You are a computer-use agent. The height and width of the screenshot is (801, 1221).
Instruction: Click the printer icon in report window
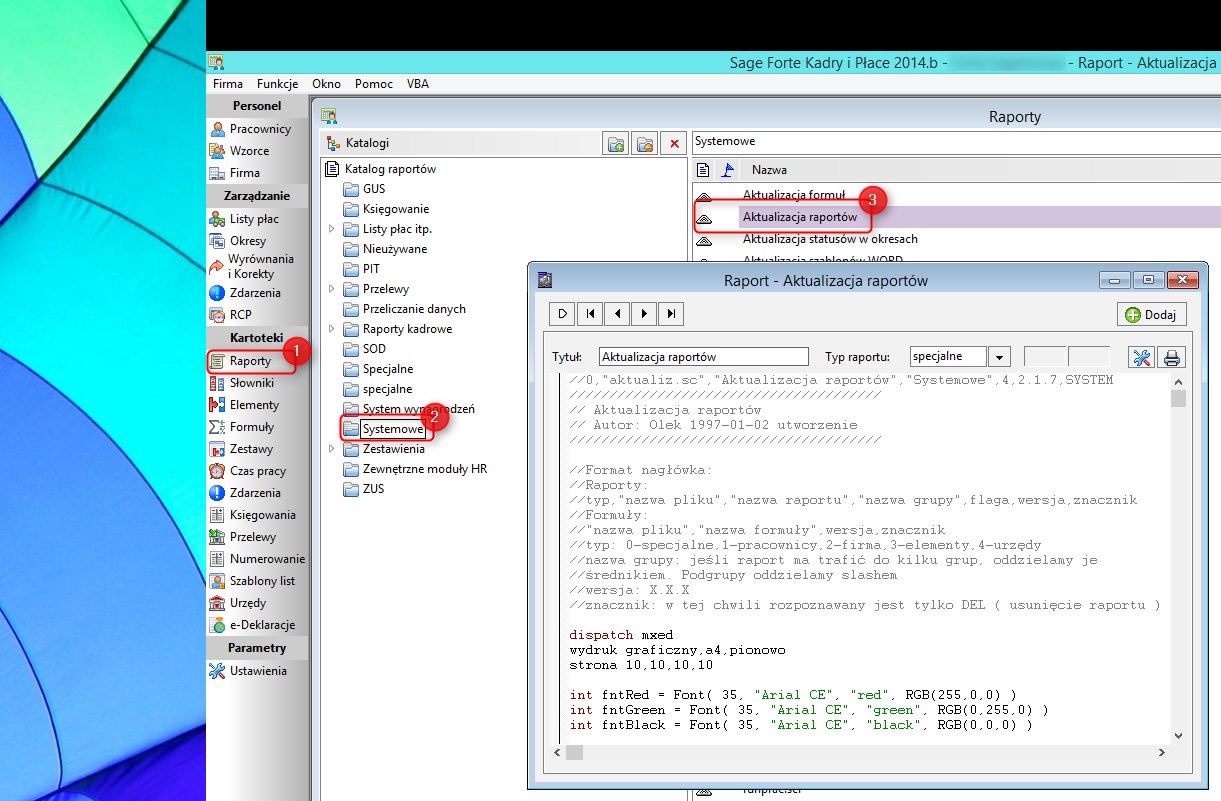(1172, 357)
